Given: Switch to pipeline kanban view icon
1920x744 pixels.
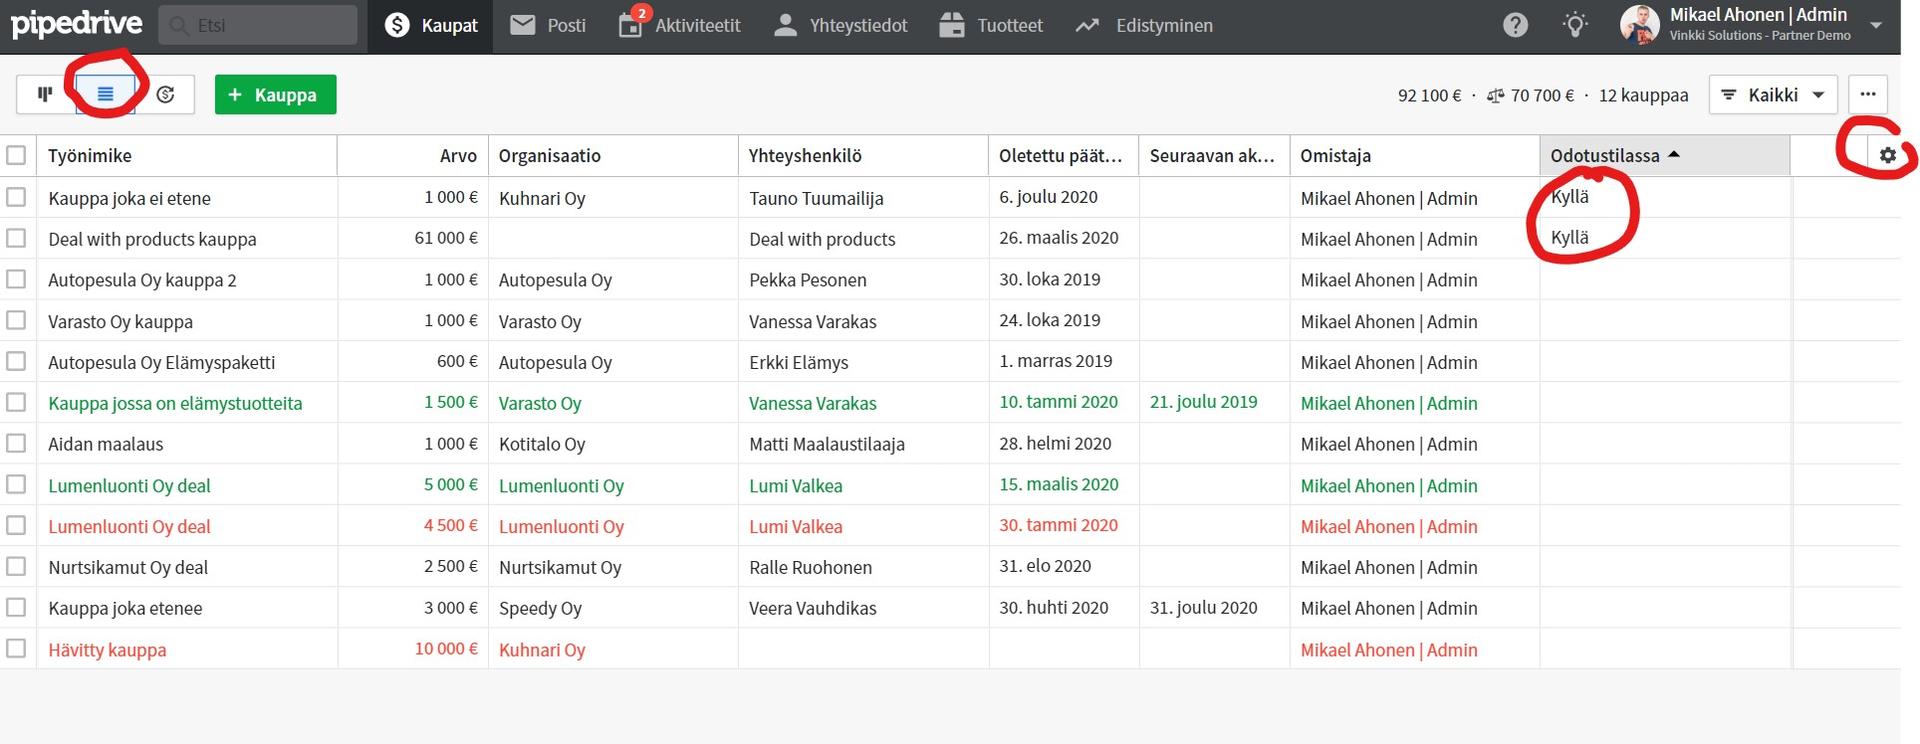Looking at the screenshot, I should coord(45,95).
